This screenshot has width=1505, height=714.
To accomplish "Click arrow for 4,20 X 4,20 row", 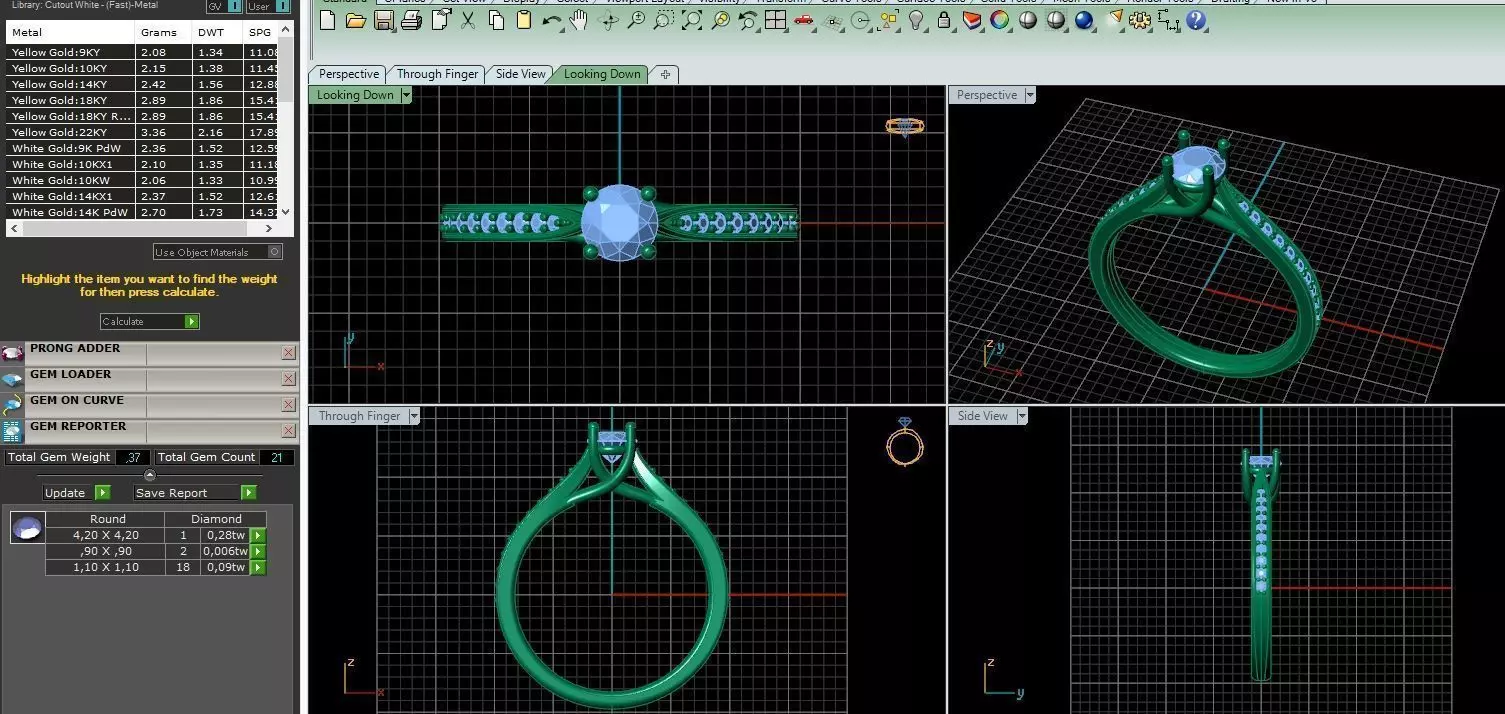I will (258, 535).
